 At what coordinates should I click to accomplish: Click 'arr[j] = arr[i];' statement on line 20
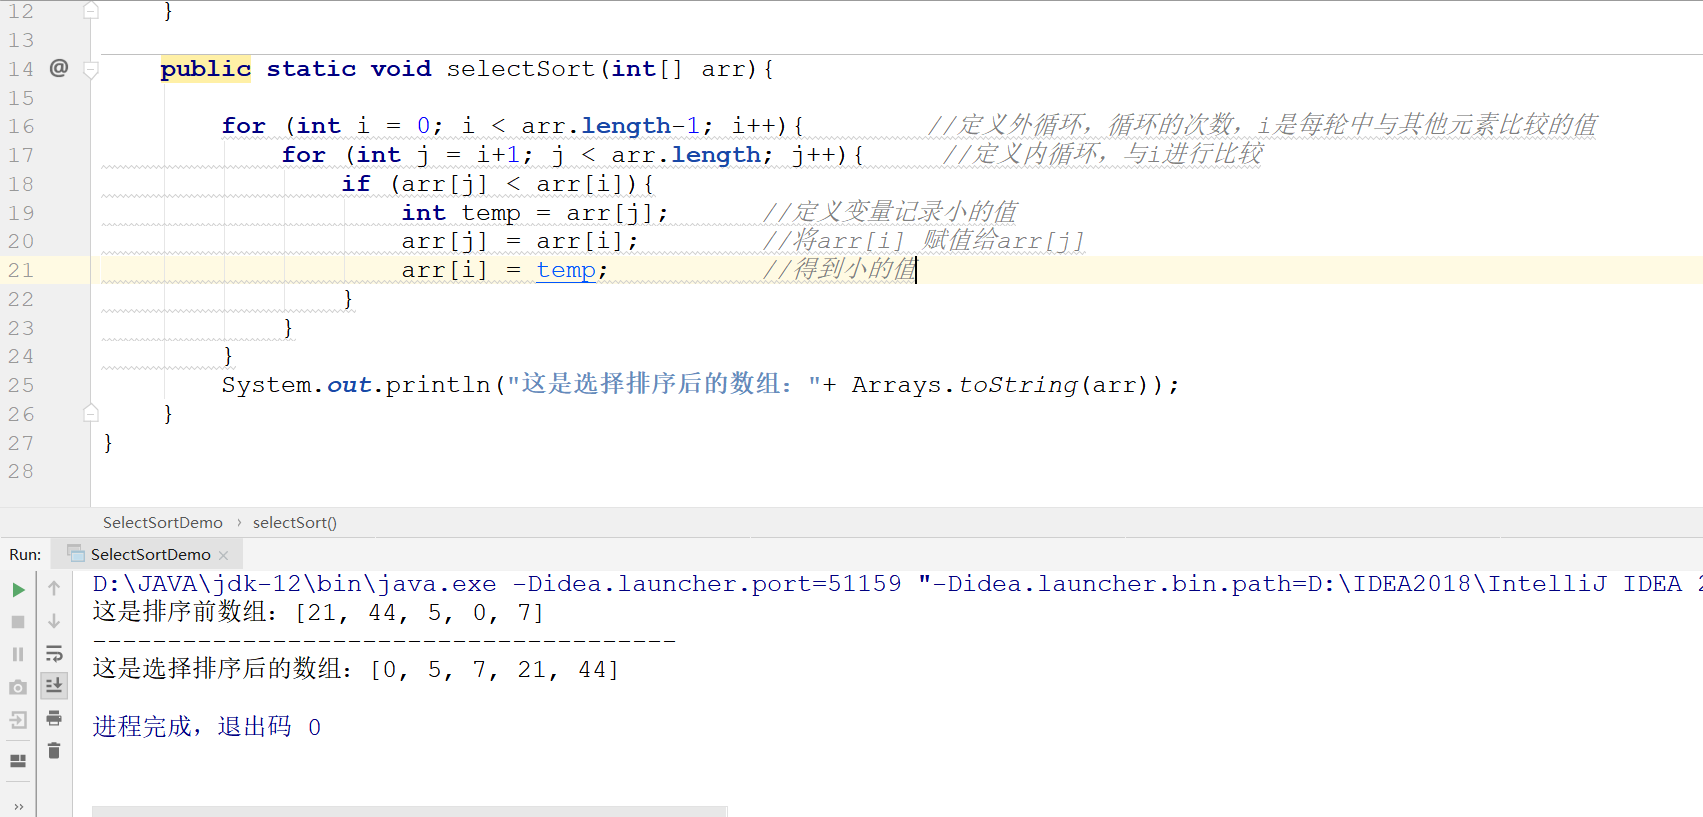click(x=520, y=241)
